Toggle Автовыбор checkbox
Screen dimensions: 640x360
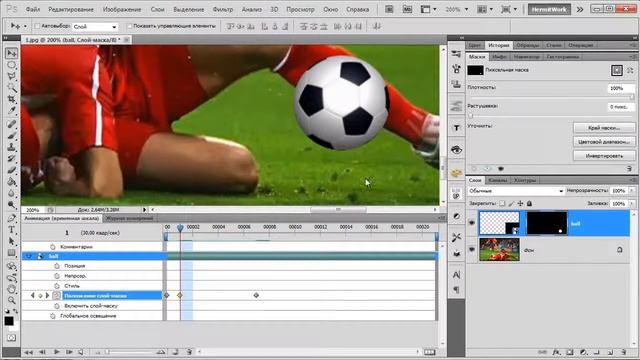[37, 26]
